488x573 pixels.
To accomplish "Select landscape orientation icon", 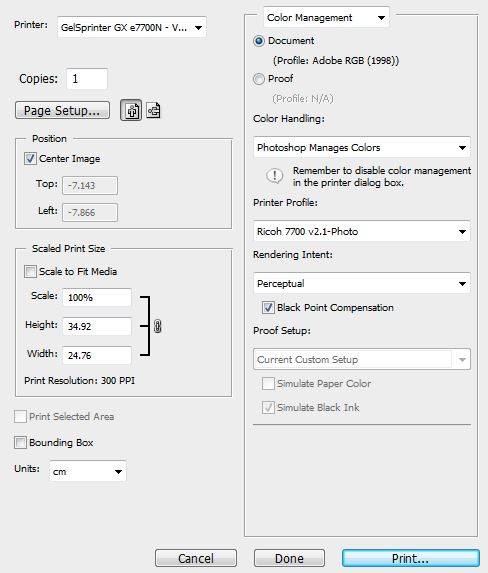I will coord(154,110).
